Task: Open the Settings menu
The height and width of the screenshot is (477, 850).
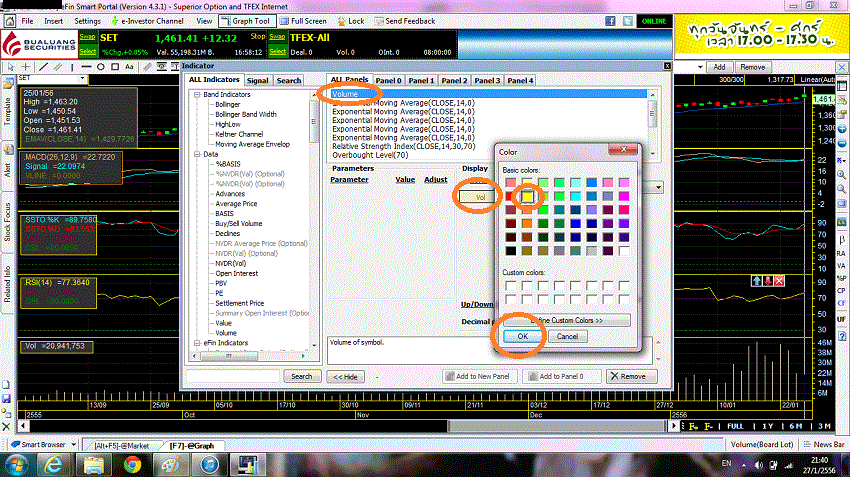Action: (x=87, y=21)
